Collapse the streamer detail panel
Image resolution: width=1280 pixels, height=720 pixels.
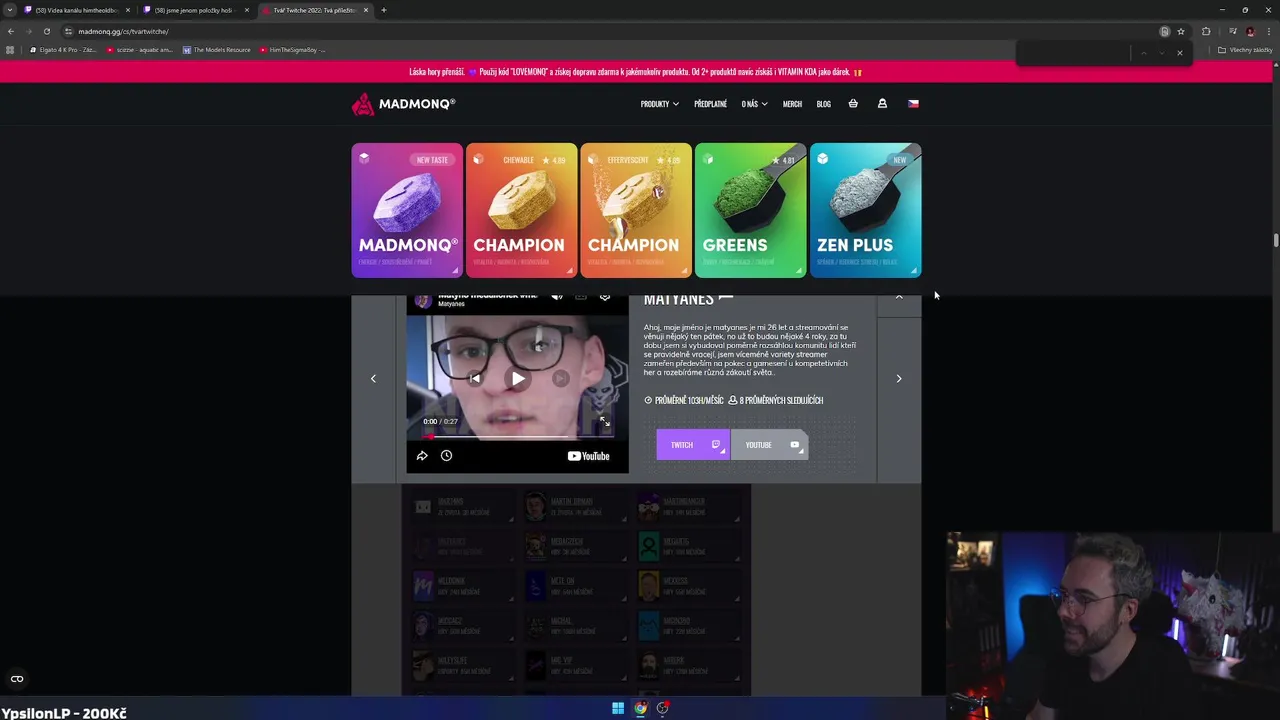coord(899,297)
